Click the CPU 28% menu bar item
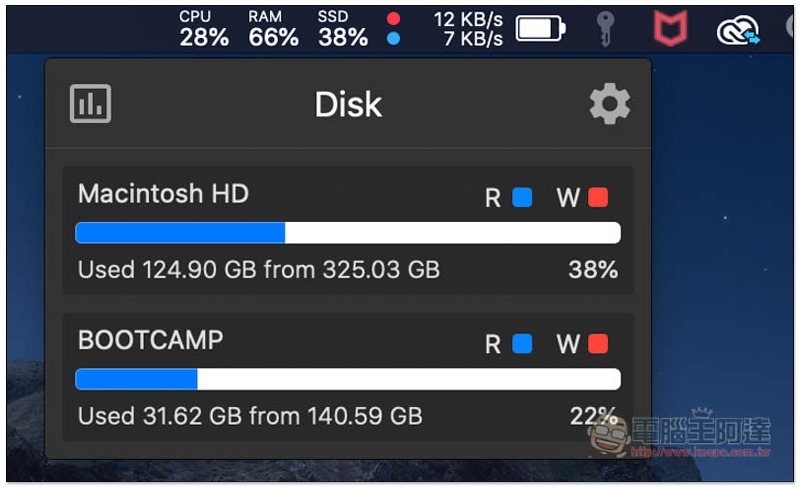Image resolution: width=800 pixels, height=488 pixels. [x=204, y=29]
